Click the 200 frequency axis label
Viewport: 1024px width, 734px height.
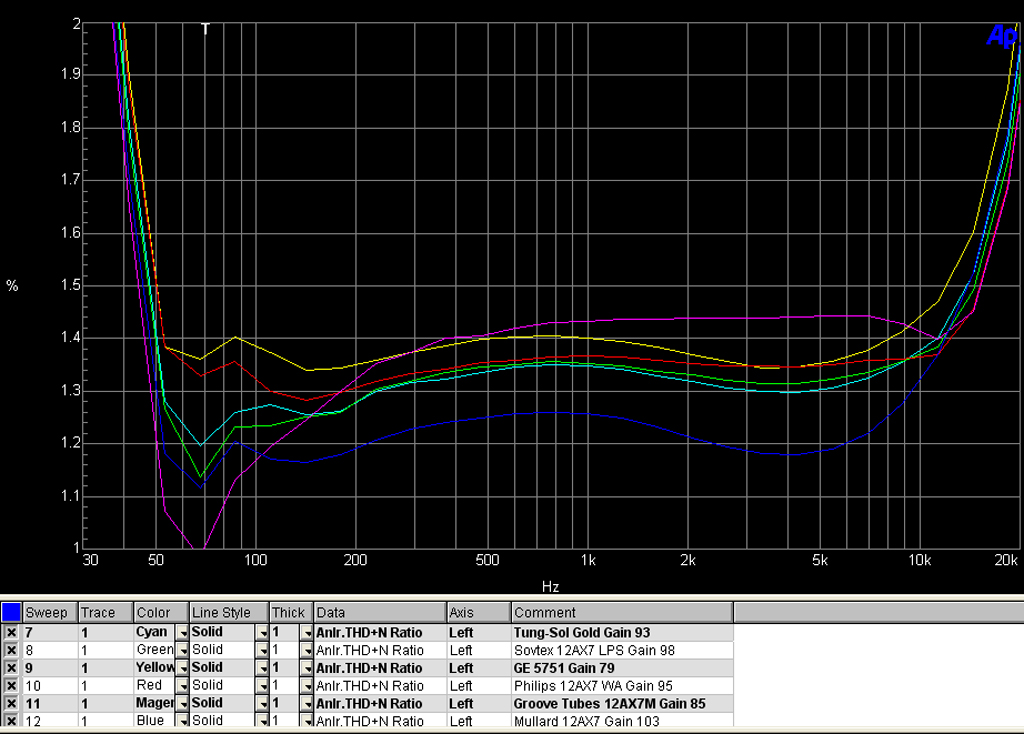[x=355, y=560]
